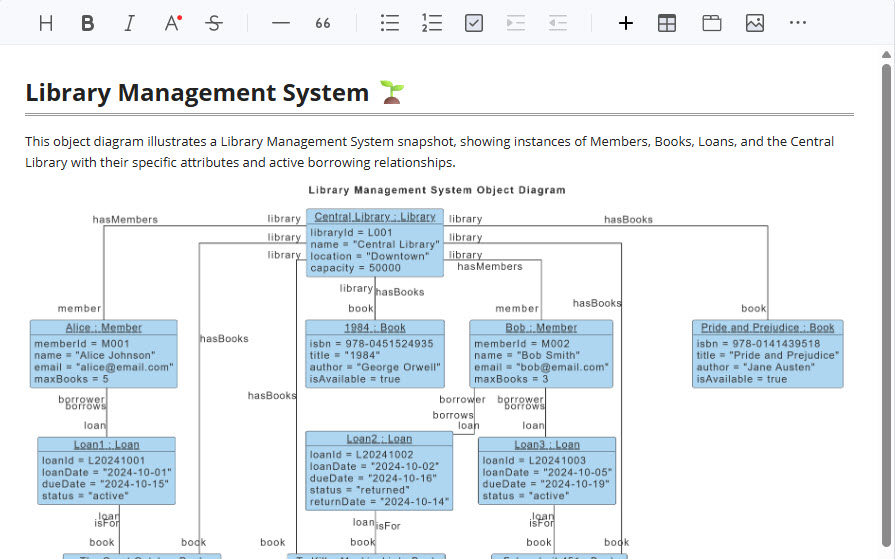
Task: Click maxBooks = 3 attribute
Action: coord(511,379)
